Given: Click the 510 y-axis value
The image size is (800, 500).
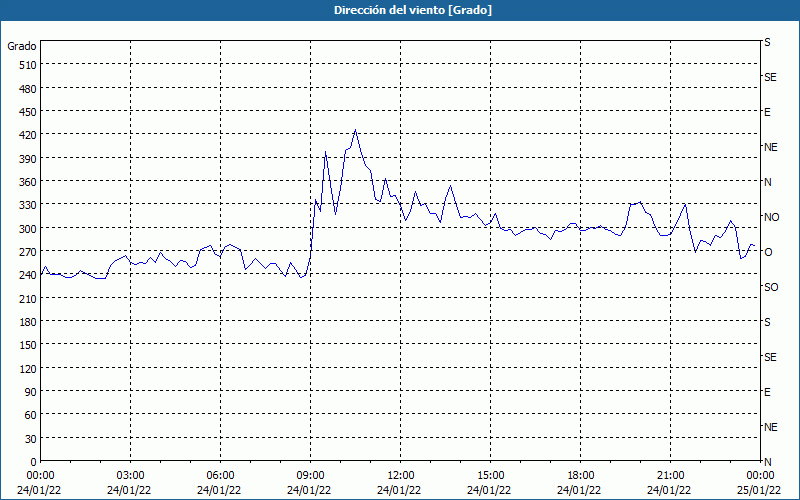Looking at the screenshot, I should tap(28, 65).
